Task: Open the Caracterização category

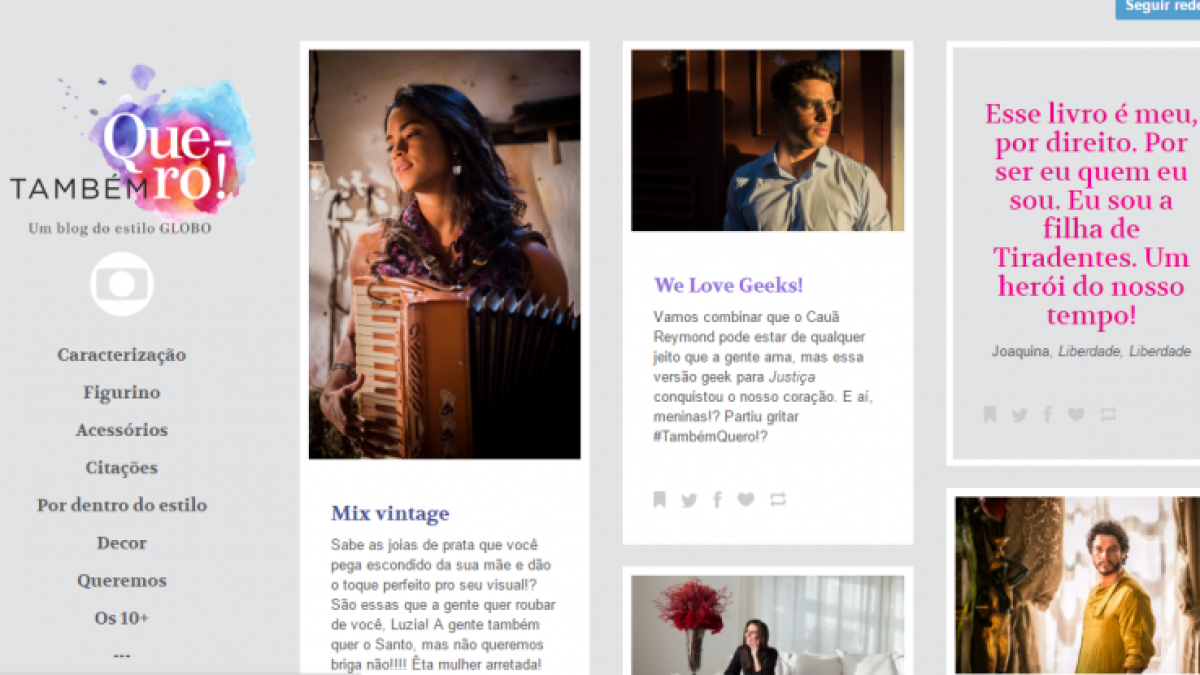Action: 122,355
